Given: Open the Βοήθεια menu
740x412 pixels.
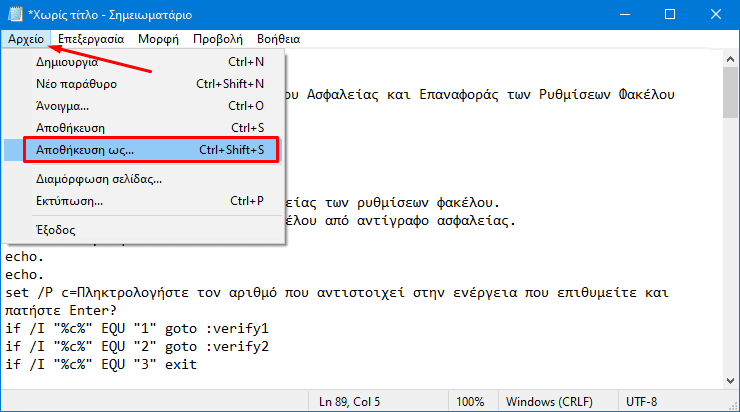Looking at the screenshot, I should pos(278,39).
